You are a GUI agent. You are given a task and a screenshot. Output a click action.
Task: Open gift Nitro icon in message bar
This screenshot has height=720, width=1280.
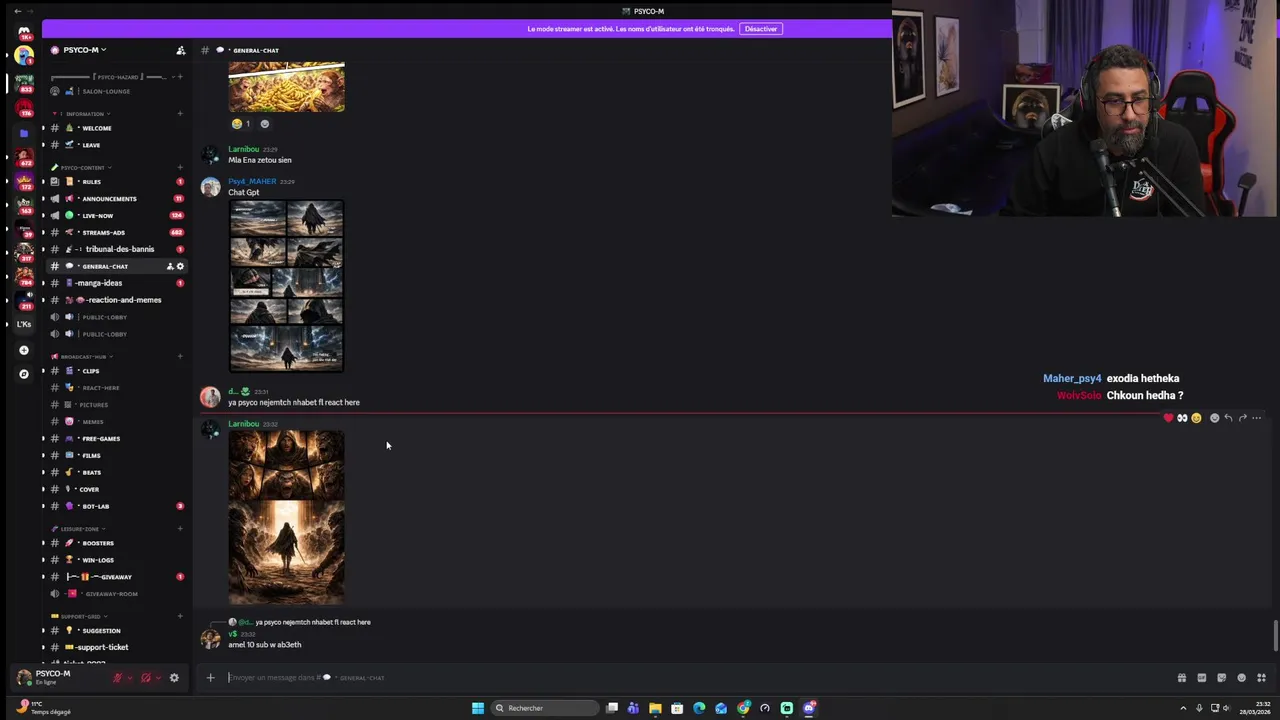1182,677
